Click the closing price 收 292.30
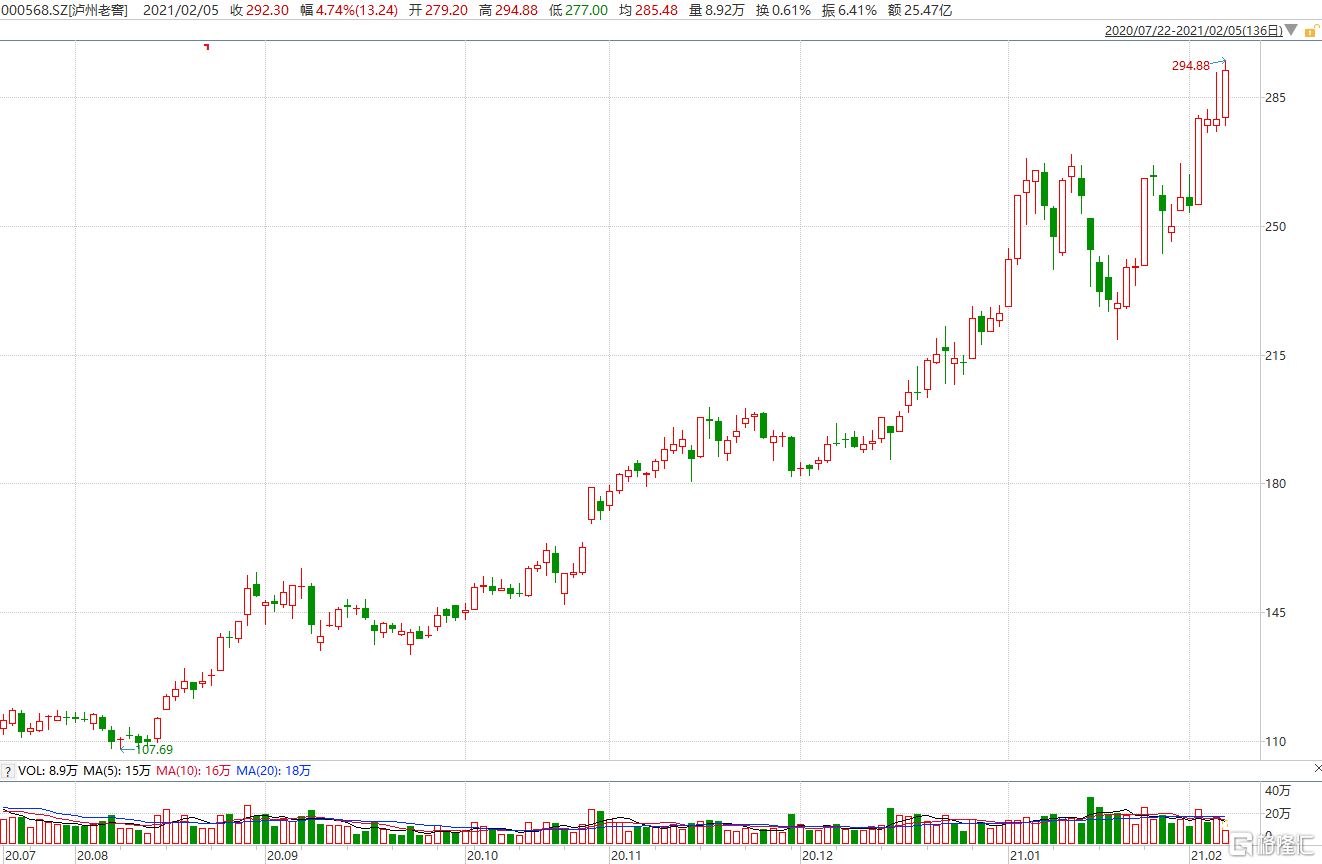The height and width of the screenshot is (864, 1322). coord(259,10)
